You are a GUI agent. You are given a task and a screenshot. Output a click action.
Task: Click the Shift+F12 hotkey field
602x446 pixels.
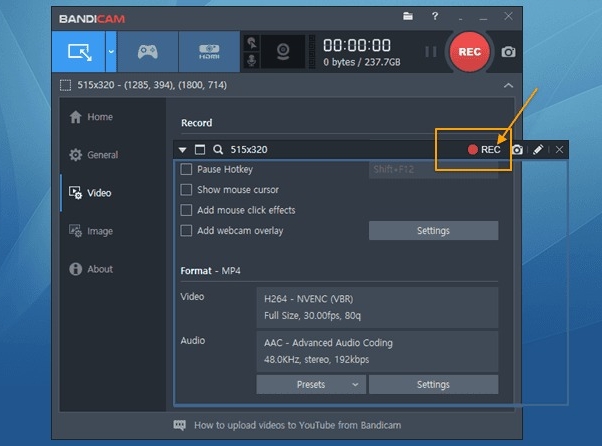click(x=433, y=170)
